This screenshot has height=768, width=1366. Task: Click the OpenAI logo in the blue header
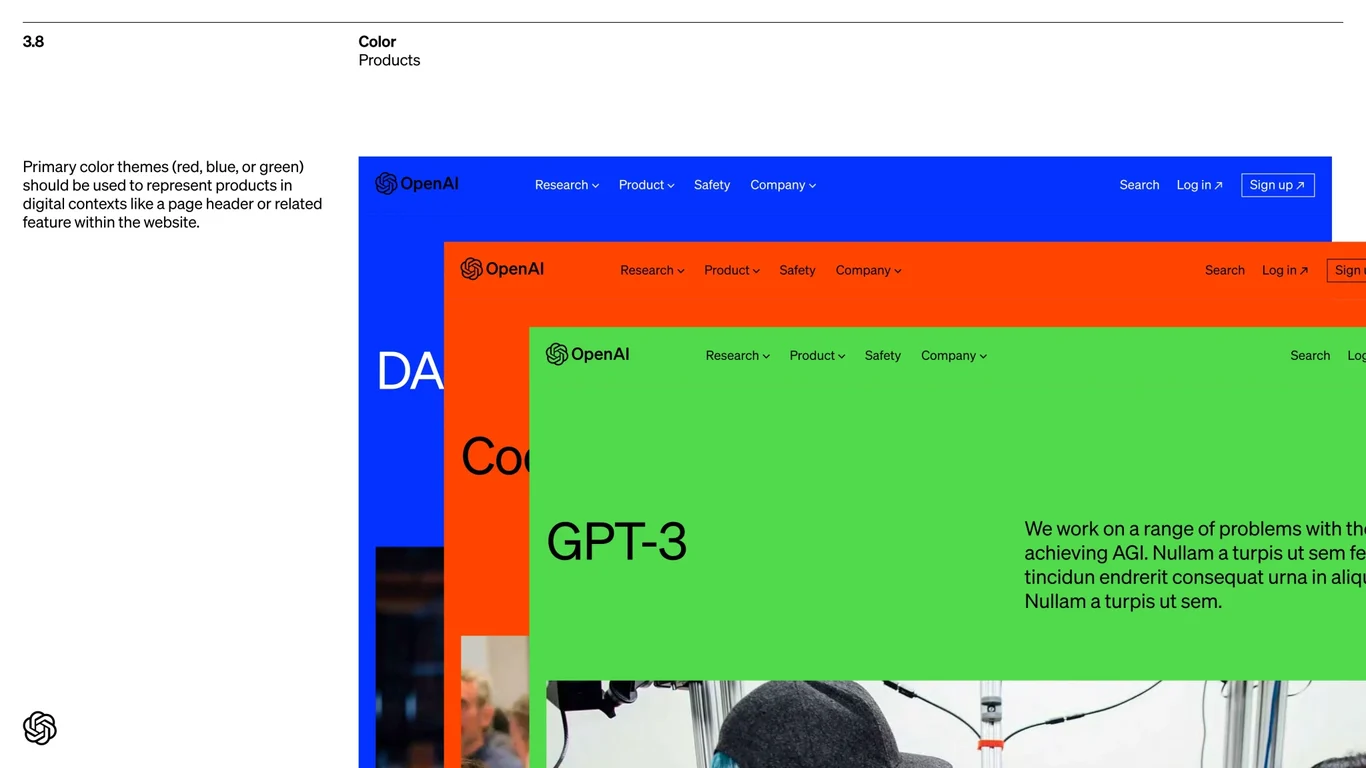[417, 184]
